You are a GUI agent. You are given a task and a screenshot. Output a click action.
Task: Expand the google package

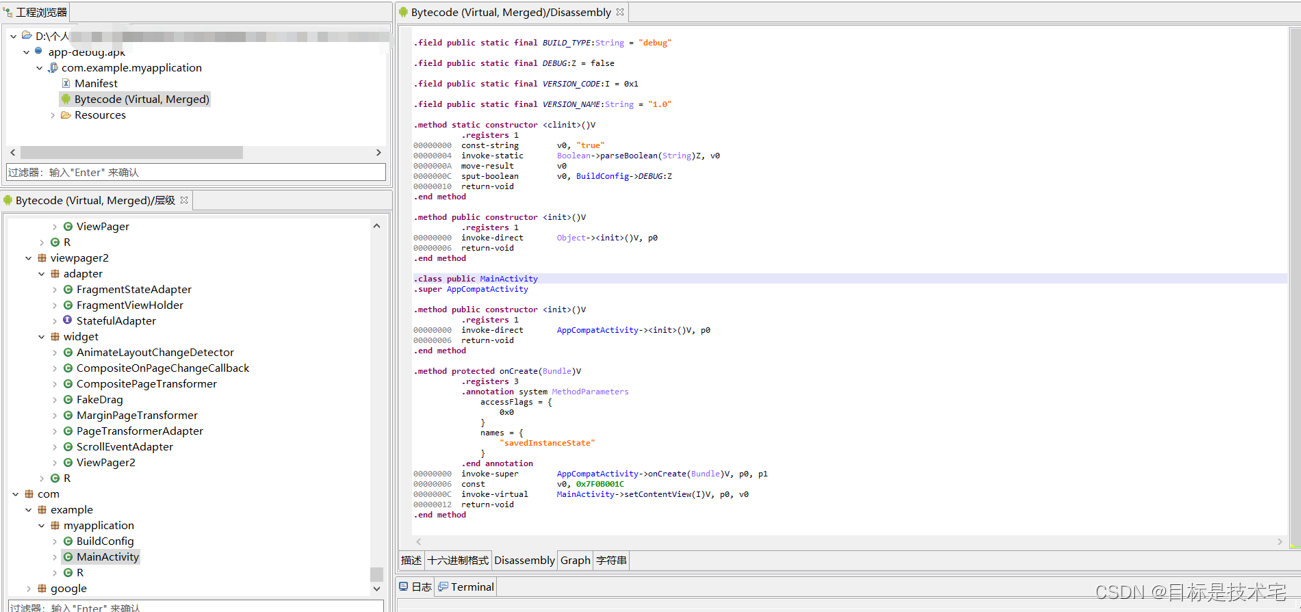click(x=29, y=589)
